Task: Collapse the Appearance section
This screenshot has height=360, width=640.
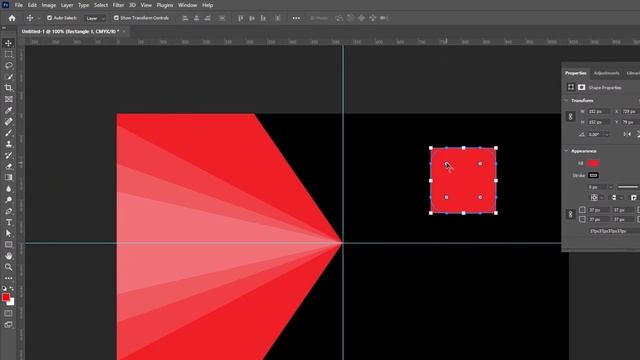Action: click(566, 151)
